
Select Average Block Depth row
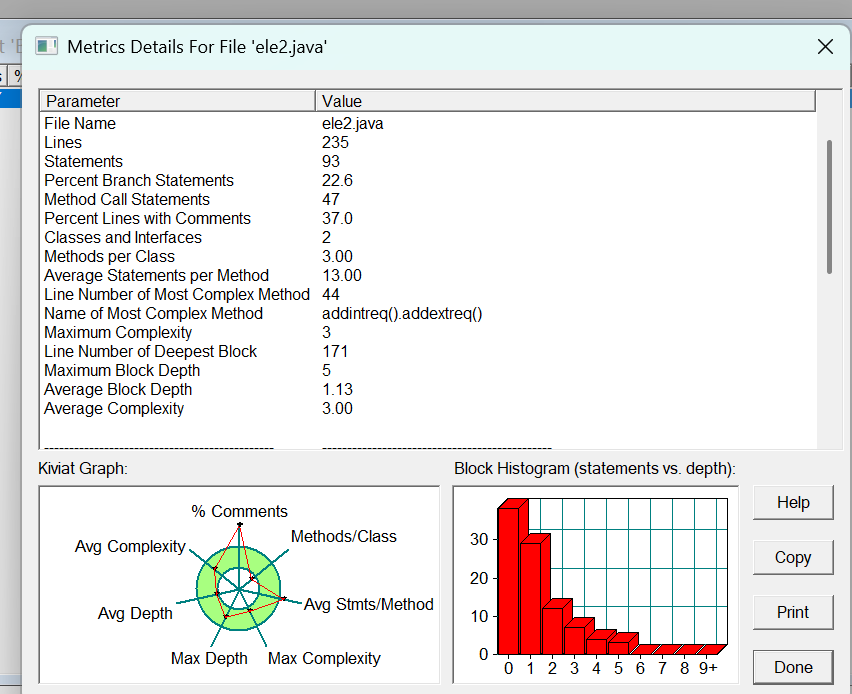(428, 390)
